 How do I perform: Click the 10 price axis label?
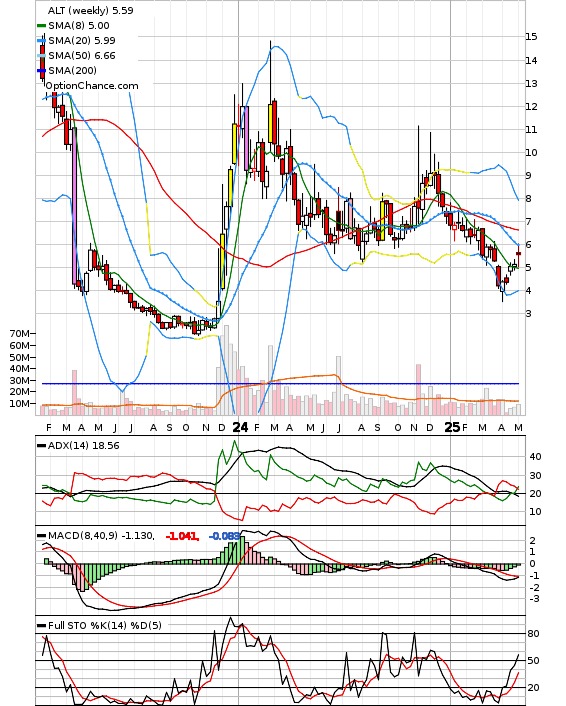point(531,153)
